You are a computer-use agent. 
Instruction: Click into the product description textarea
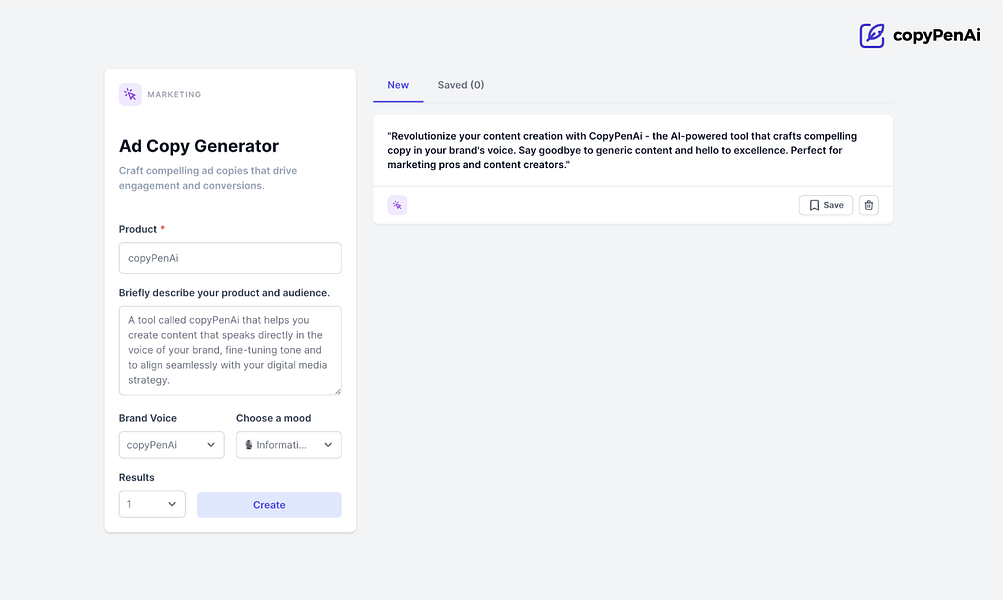230,350
